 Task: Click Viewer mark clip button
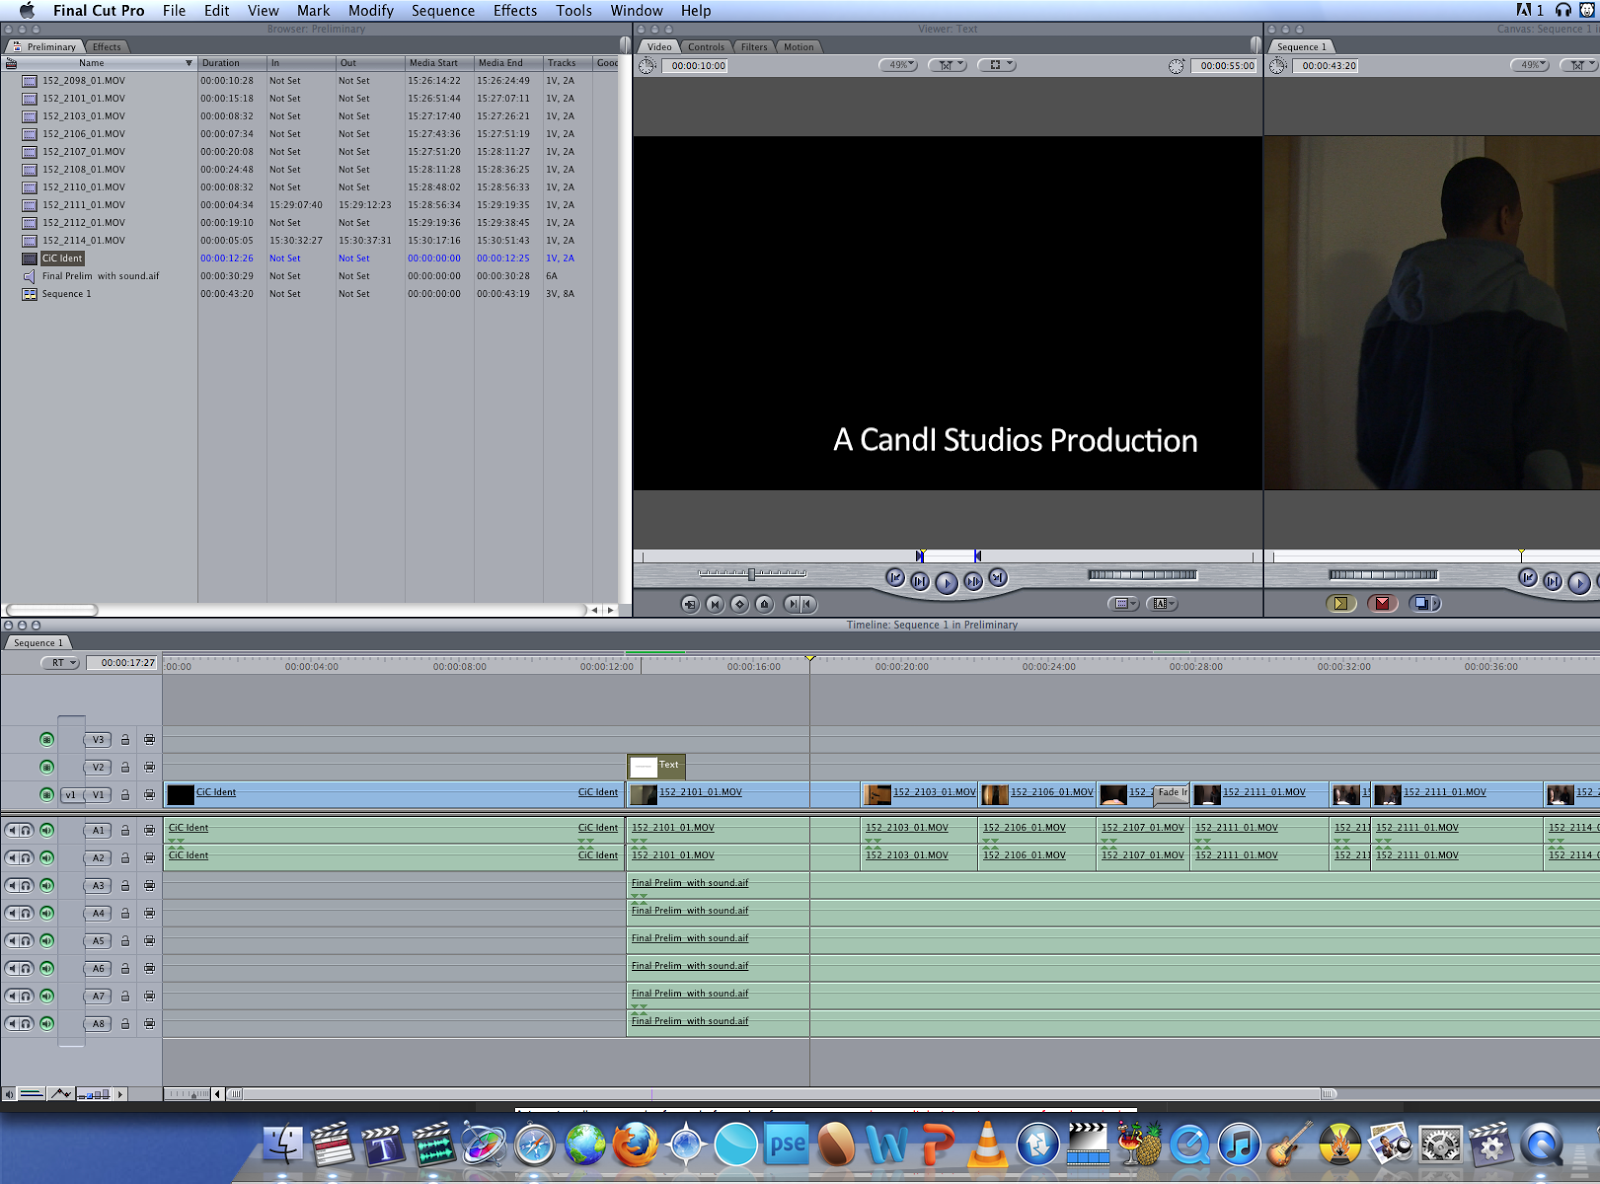pyautogui.click(x=714, y=604)
